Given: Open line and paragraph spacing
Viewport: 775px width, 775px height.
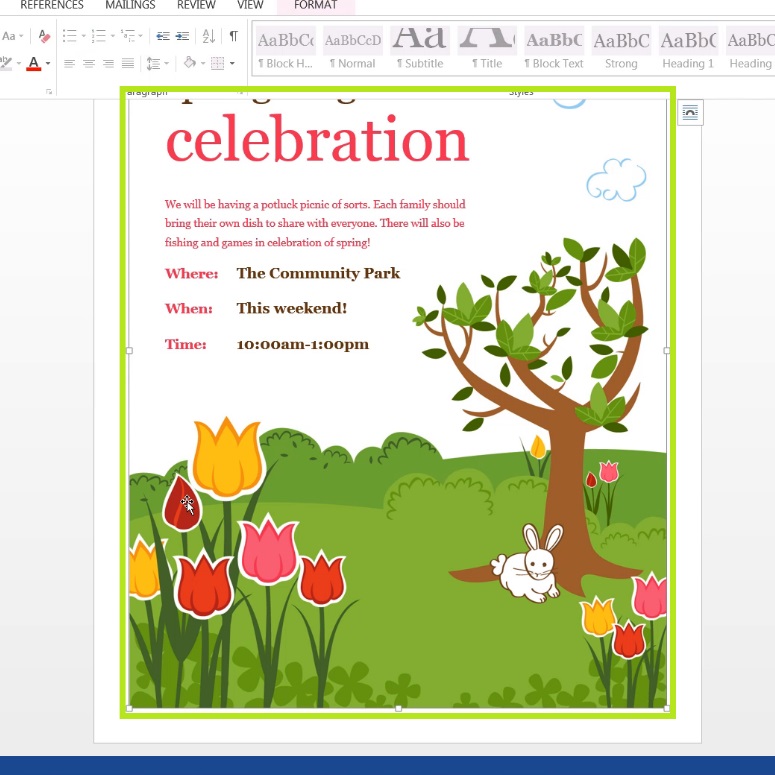Looking at the screenshot, I should (x=154, y=63).
